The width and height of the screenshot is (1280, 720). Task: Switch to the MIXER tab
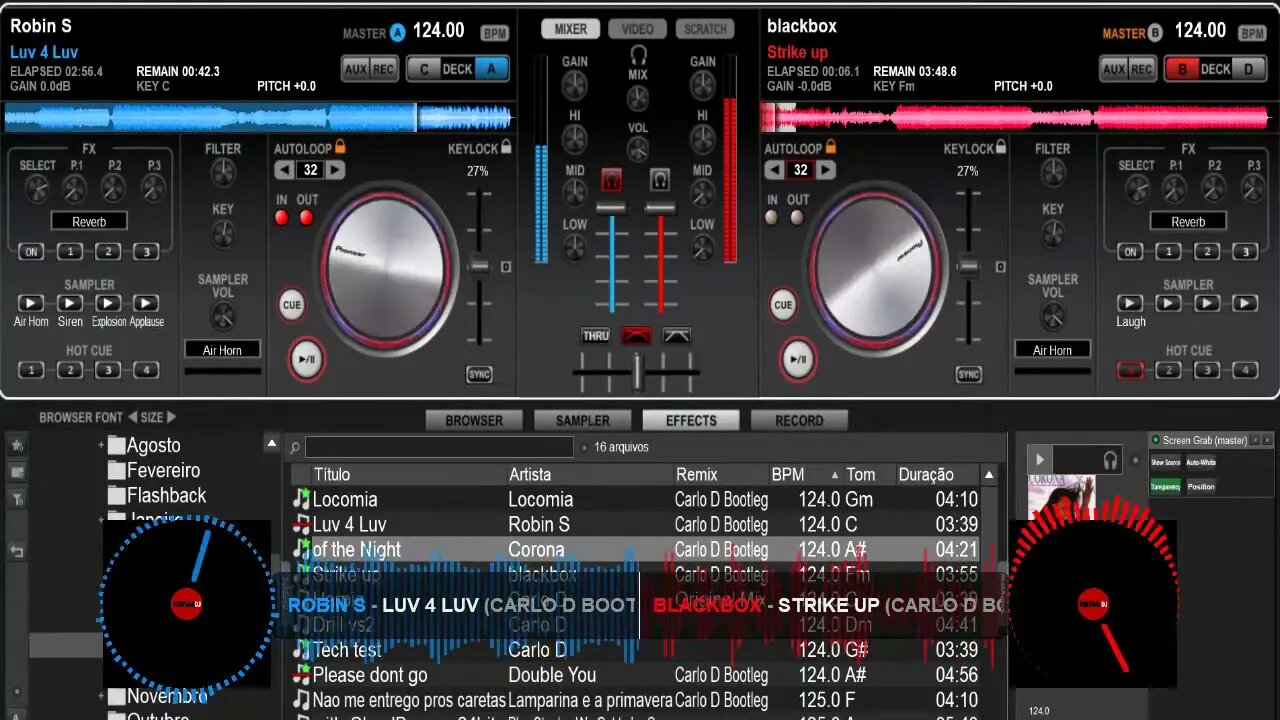(x=571, y=29)
